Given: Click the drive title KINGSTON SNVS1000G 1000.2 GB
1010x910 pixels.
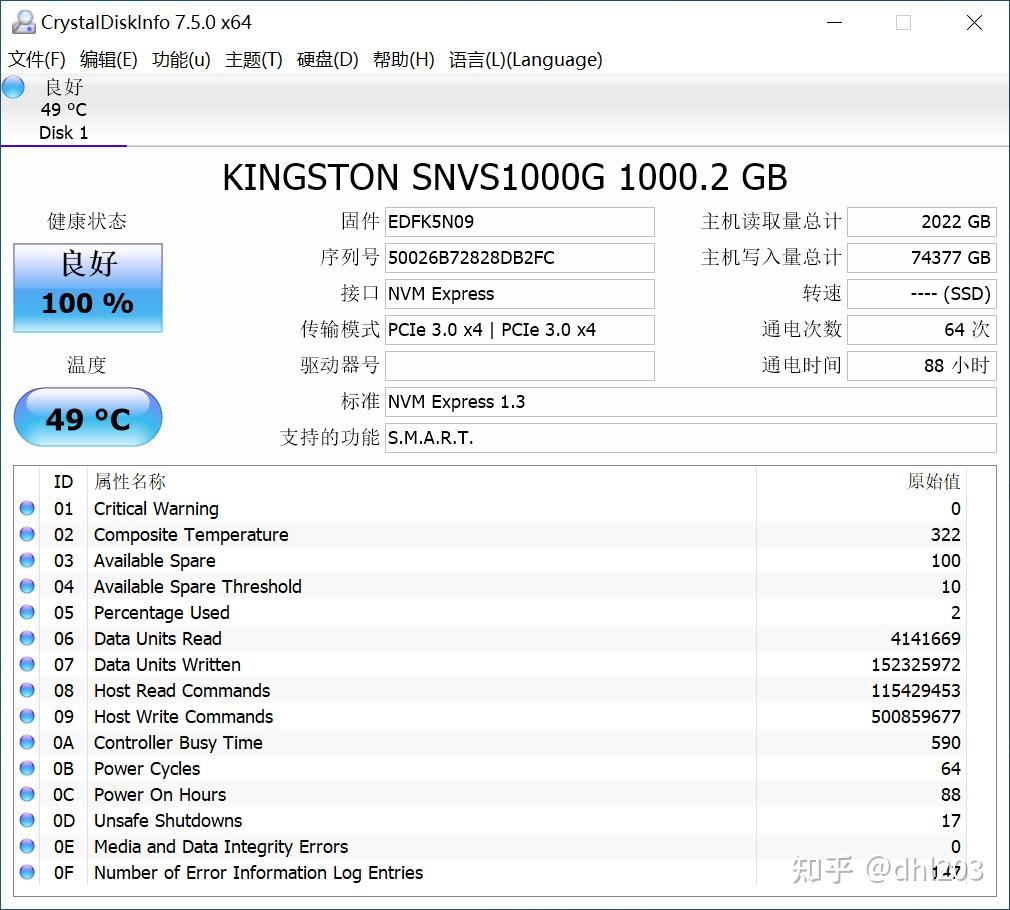Looking at the screenshot, I should tap(505, 177).
